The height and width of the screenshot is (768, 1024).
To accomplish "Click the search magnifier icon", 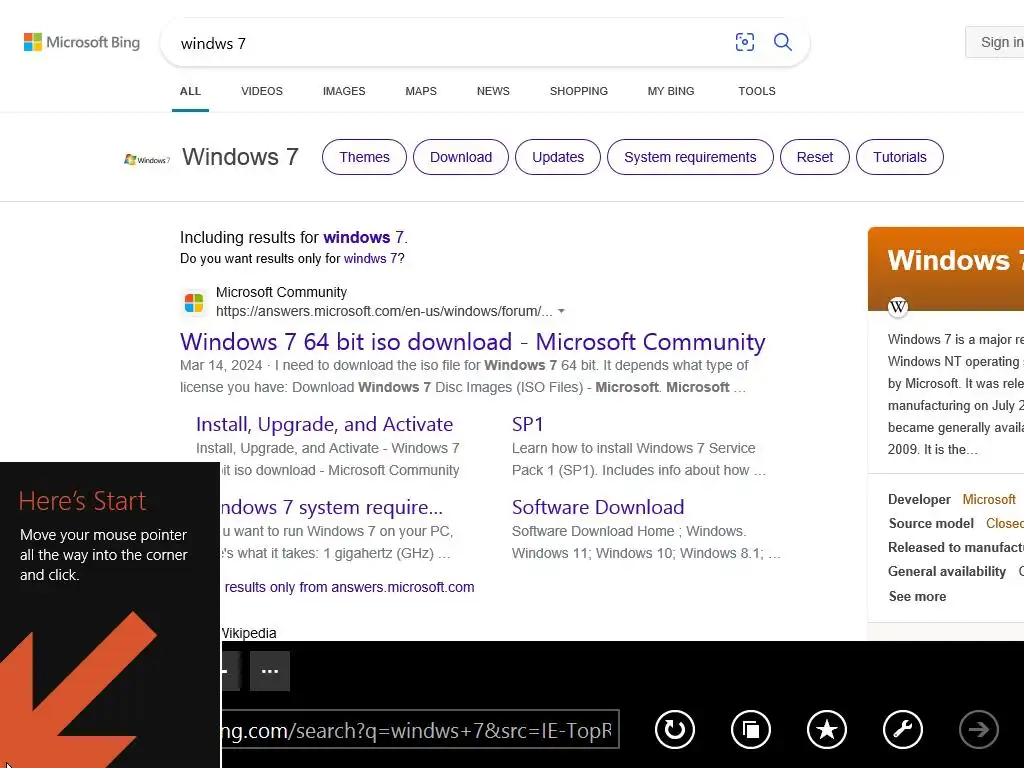I will pos(782,42).
